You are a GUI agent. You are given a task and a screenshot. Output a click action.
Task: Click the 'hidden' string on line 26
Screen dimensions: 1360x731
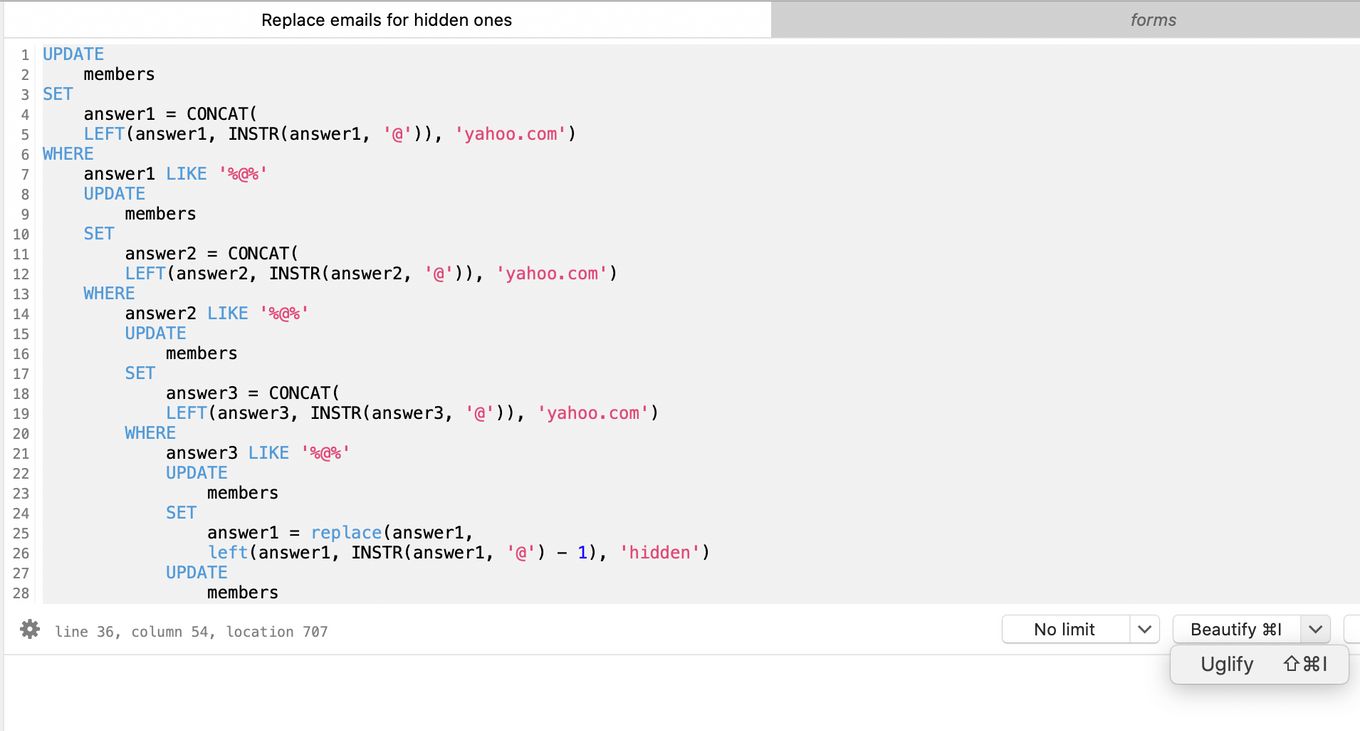point(660,553)
